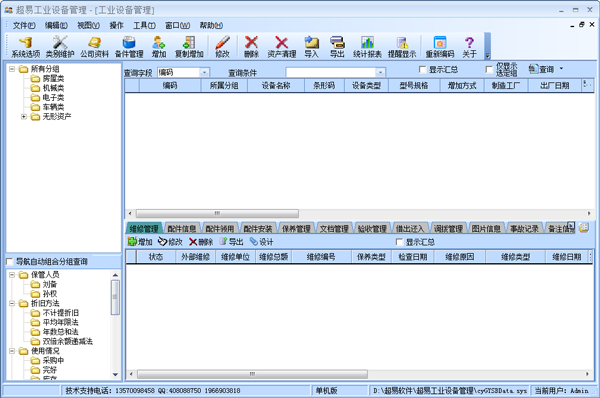Click the lower grid horizontal scrollbar thumb

252,374
